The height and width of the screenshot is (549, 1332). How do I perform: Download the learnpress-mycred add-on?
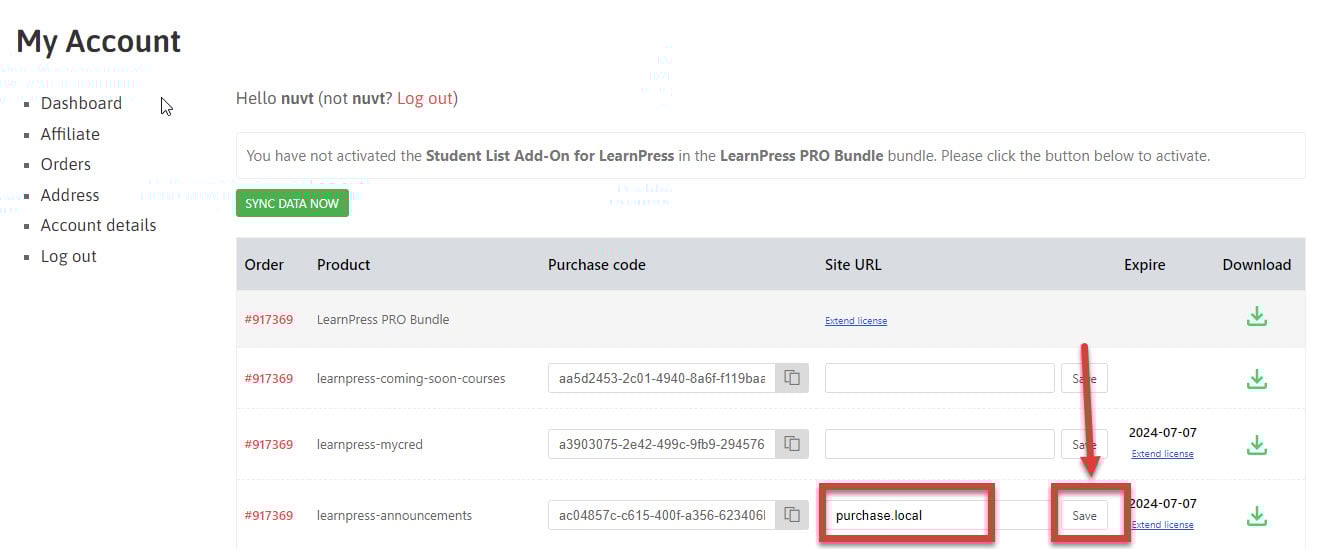[1257, 444]
